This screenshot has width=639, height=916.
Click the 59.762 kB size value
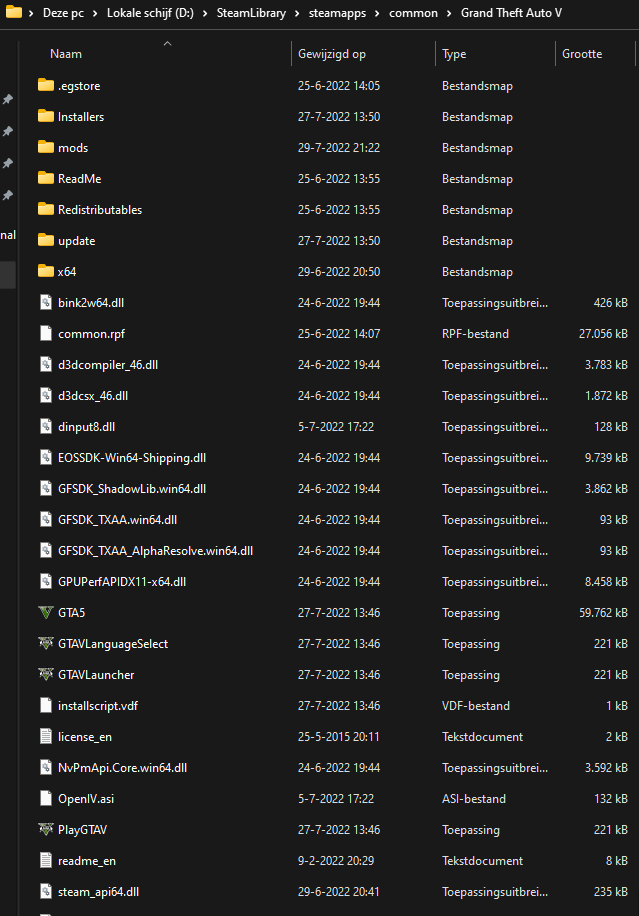pyautogui.click(x=603, y=612)
